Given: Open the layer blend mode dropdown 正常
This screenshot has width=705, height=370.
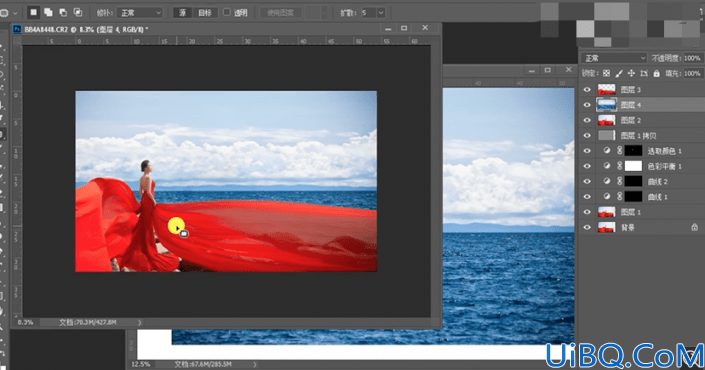Looking at the screenshot, I should pyautogui.click(x=614, y=58).
